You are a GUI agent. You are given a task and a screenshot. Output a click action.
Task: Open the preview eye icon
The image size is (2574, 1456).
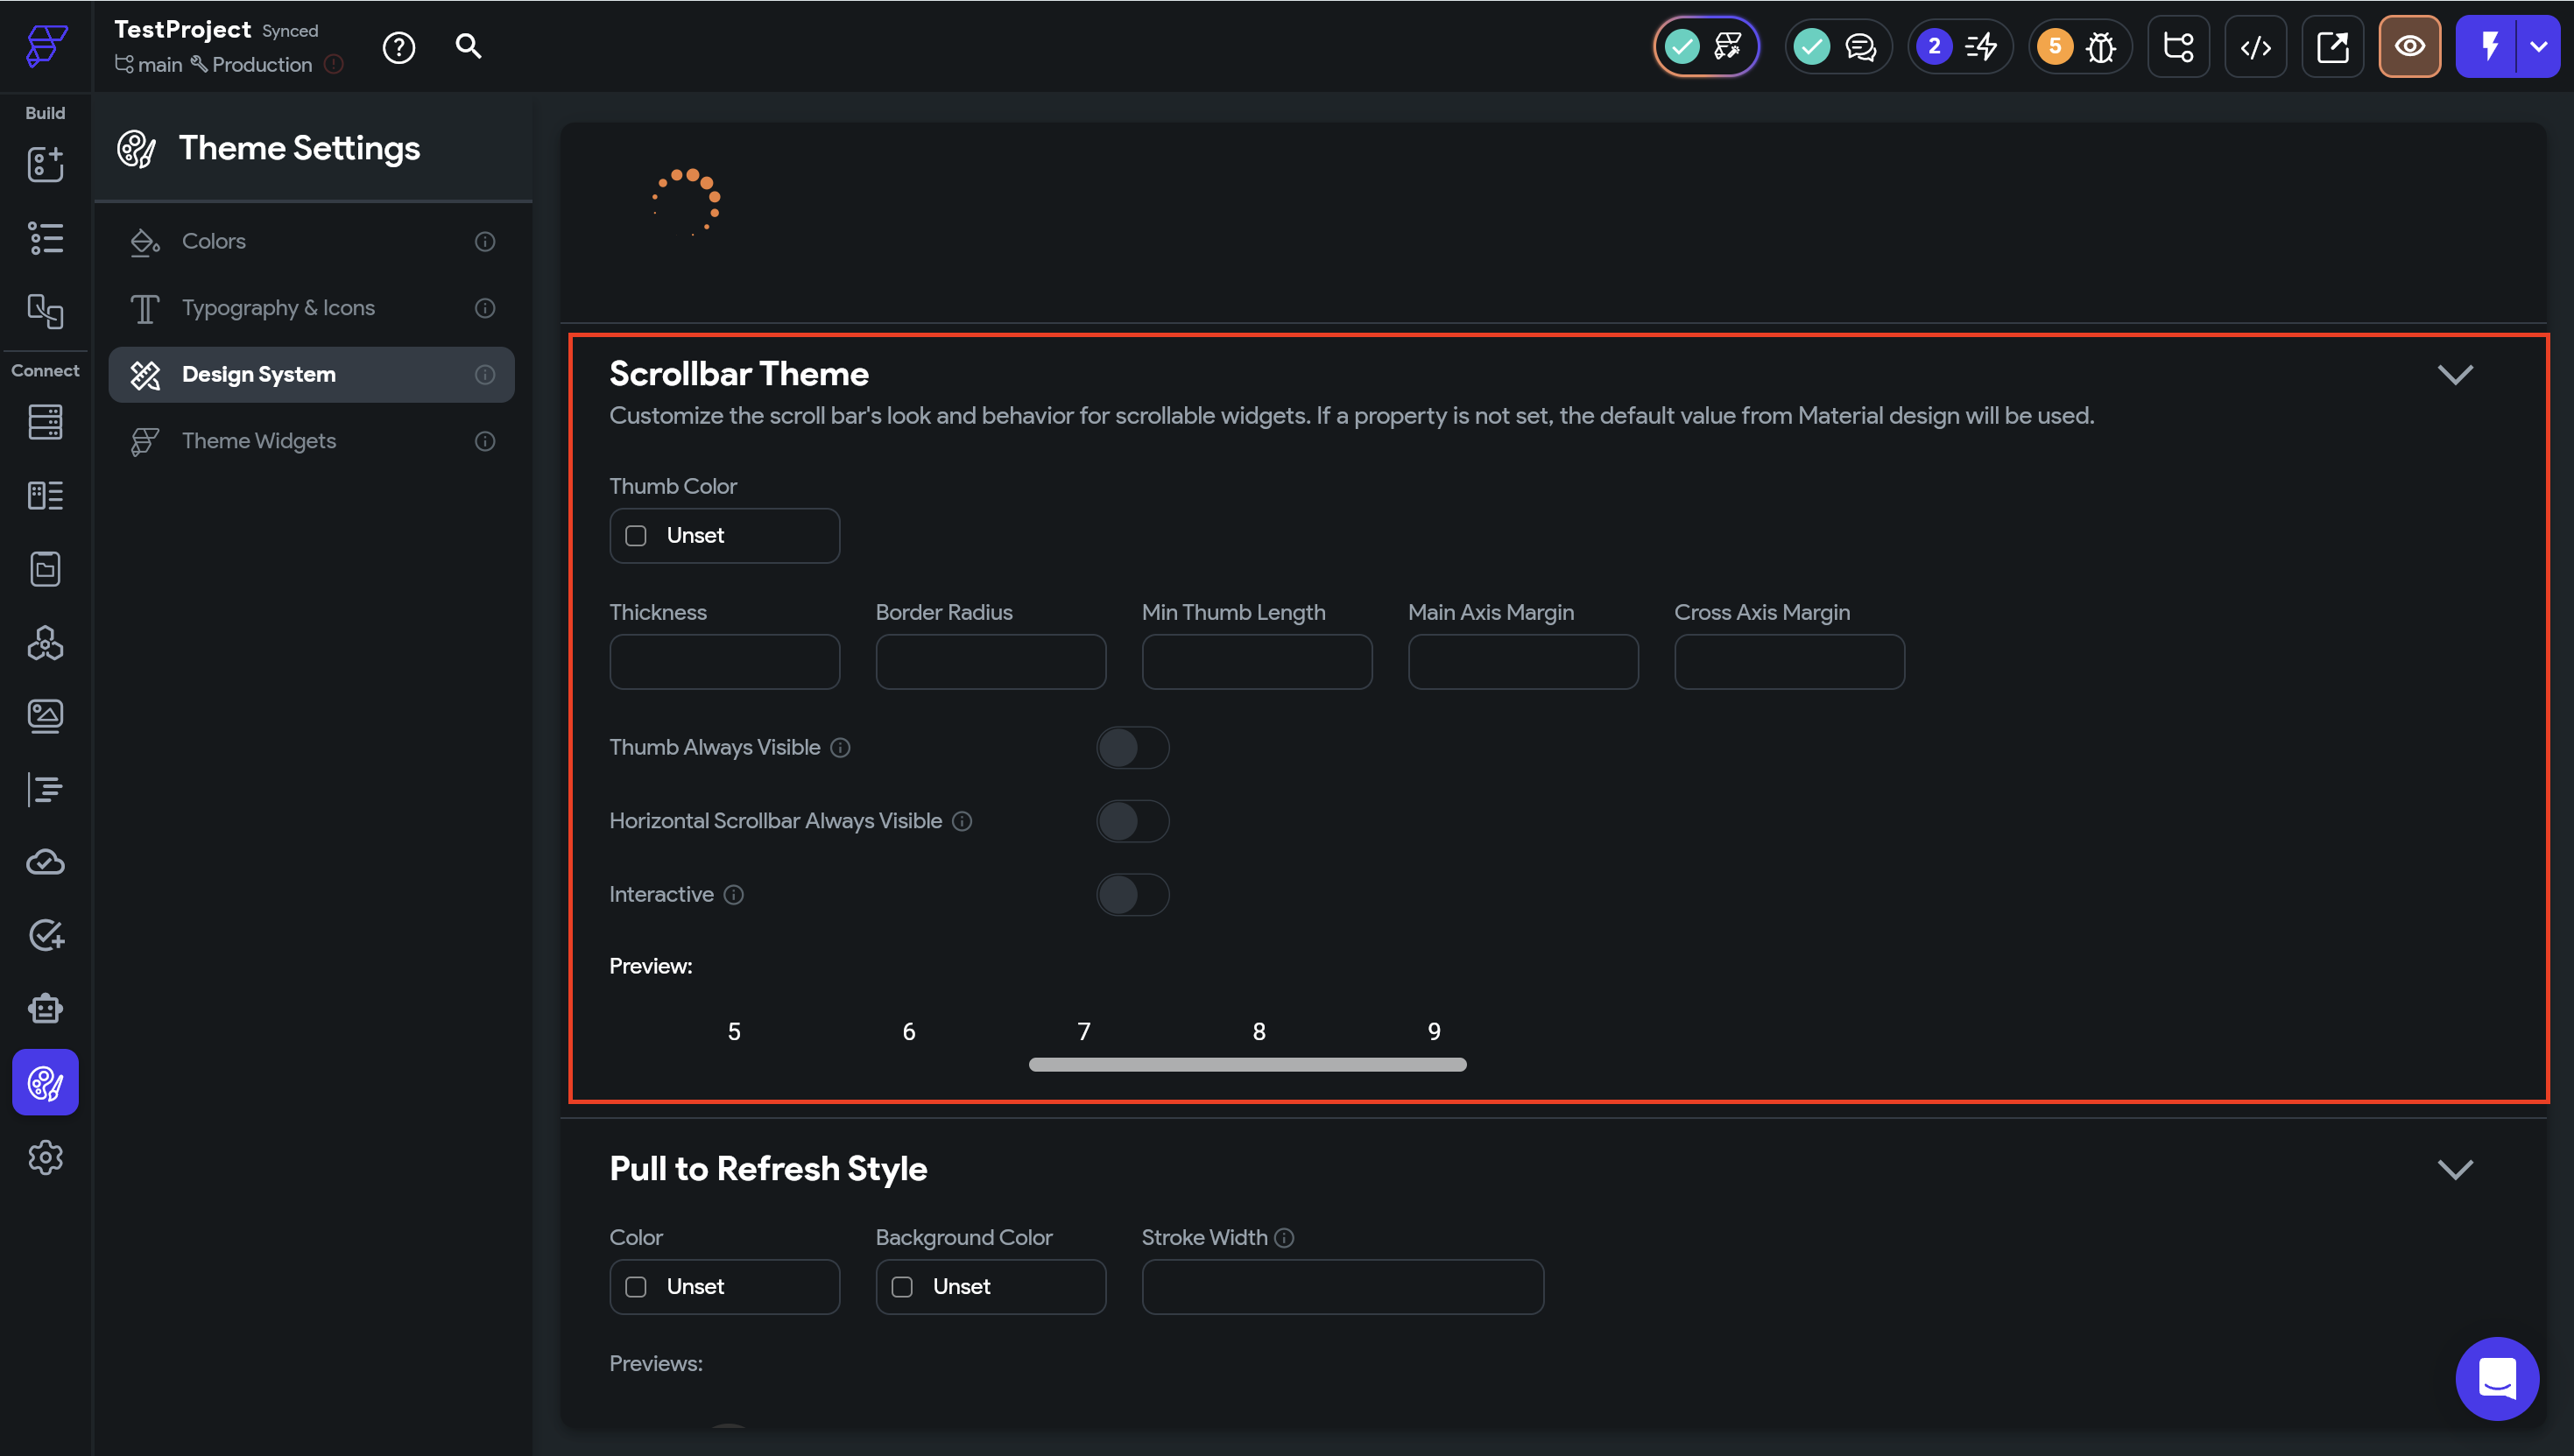pyautogui.click(x=2409, y=47)
